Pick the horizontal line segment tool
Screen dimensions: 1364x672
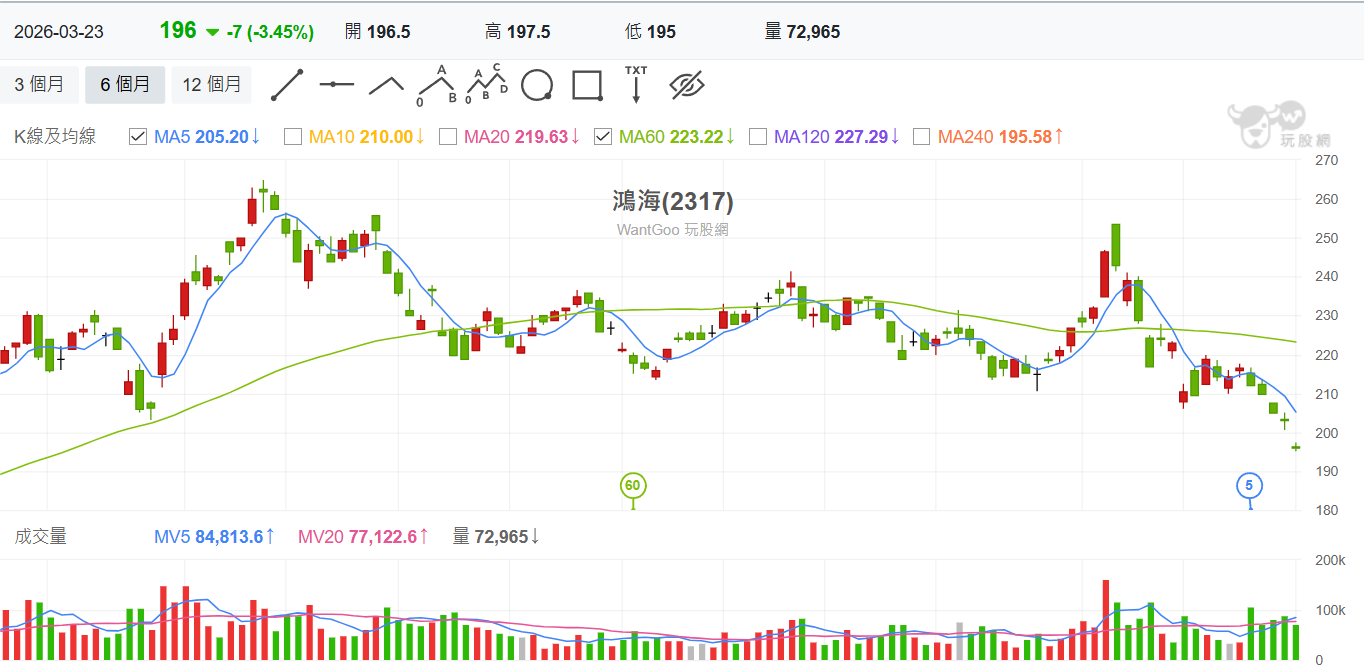point(337,85)
